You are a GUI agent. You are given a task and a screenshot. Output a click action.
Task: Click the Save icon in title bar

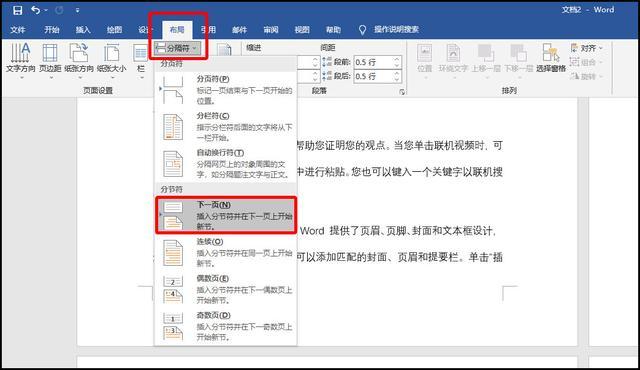click(x=18, y=10)
